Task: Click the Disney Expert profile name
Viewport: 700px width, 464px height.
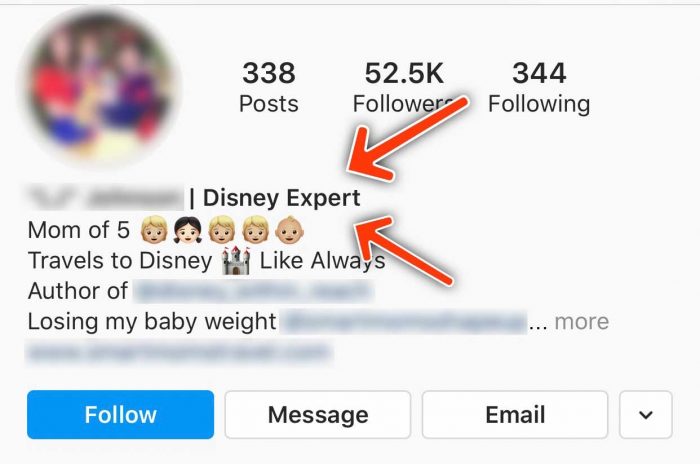Action: click(x=281, y=198)
